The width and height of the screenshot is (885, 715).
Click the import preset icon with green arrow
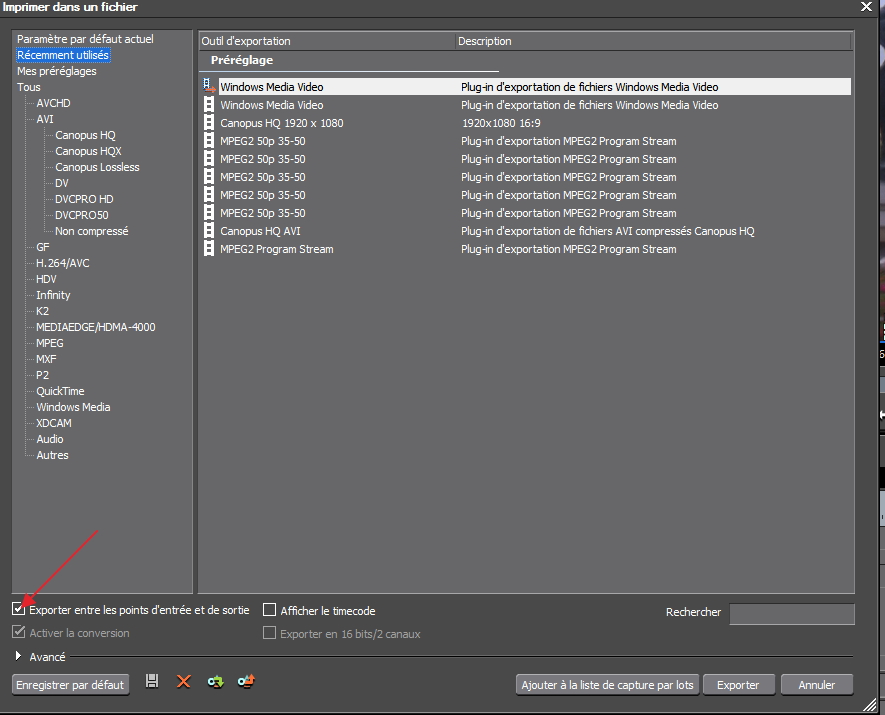tap(215, 682)
